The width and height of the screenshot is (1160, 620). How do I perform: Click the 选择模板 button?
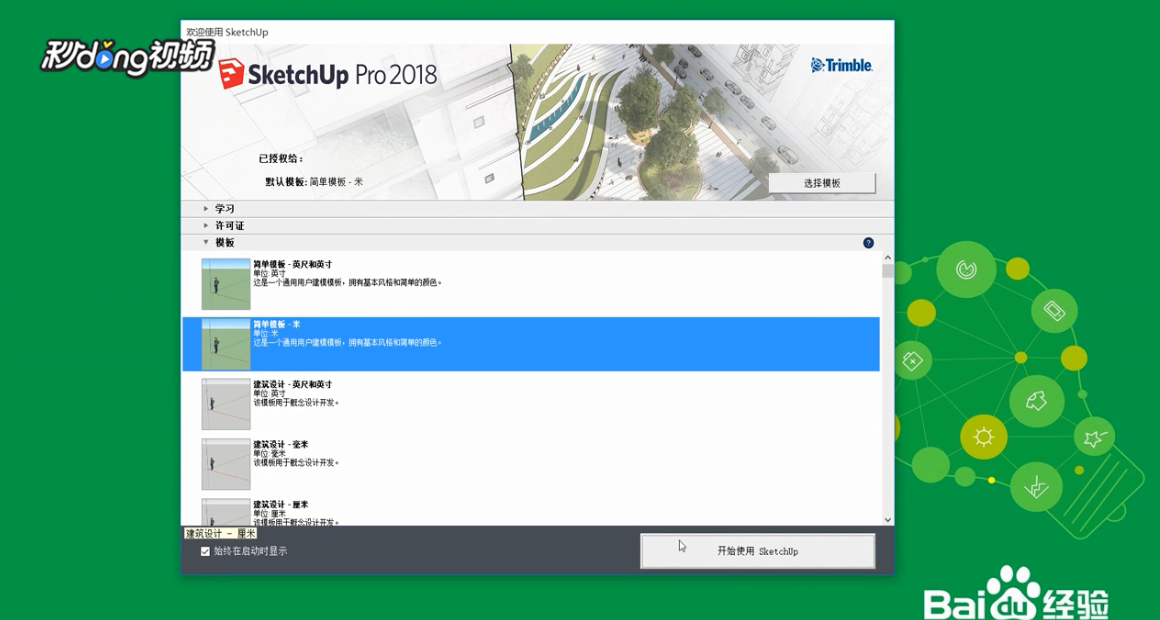tap(822, 183)
